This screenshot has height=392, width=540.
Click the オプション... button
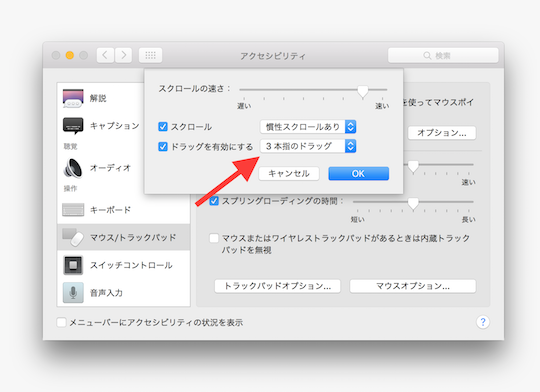tap(442, 133)
